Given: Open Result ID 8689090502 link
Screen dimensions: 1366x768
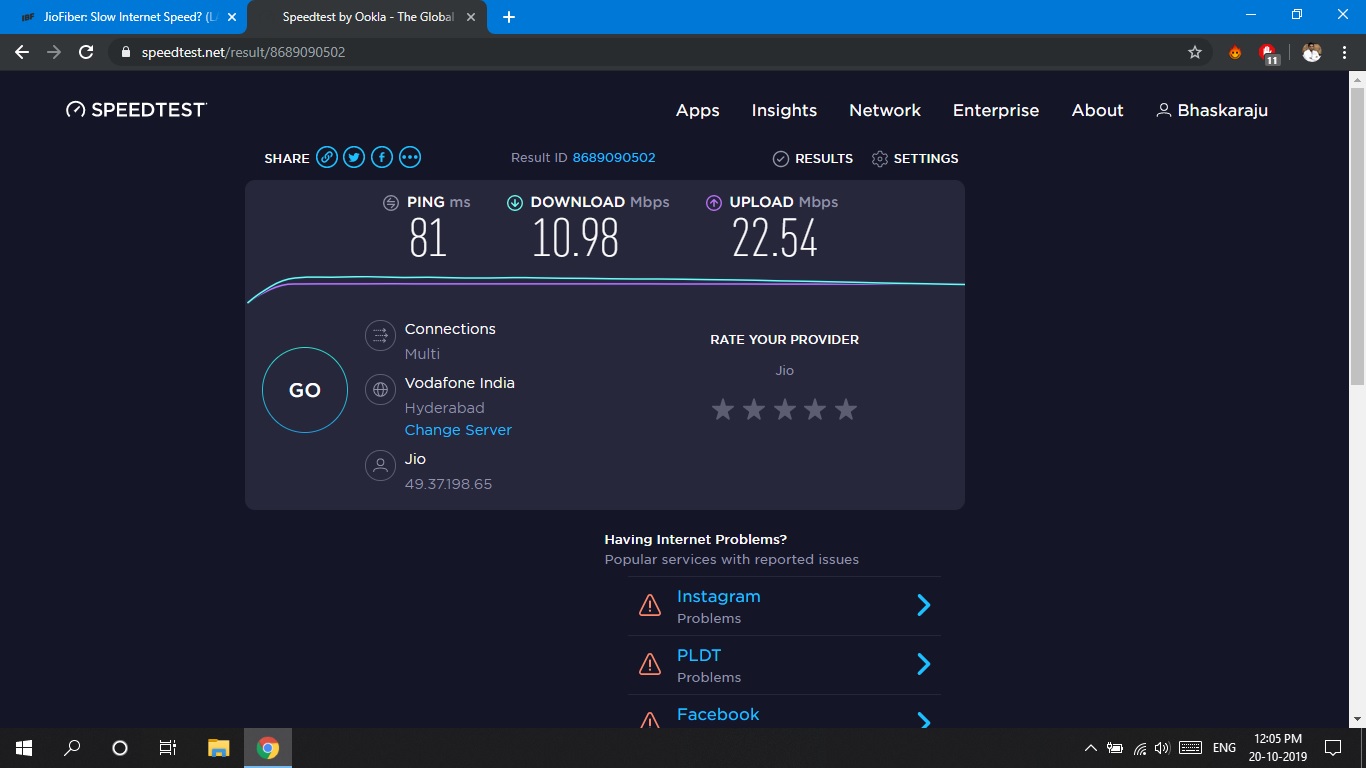Looking at the screenshot, I should pyautogui.click(x=614, y=158).
